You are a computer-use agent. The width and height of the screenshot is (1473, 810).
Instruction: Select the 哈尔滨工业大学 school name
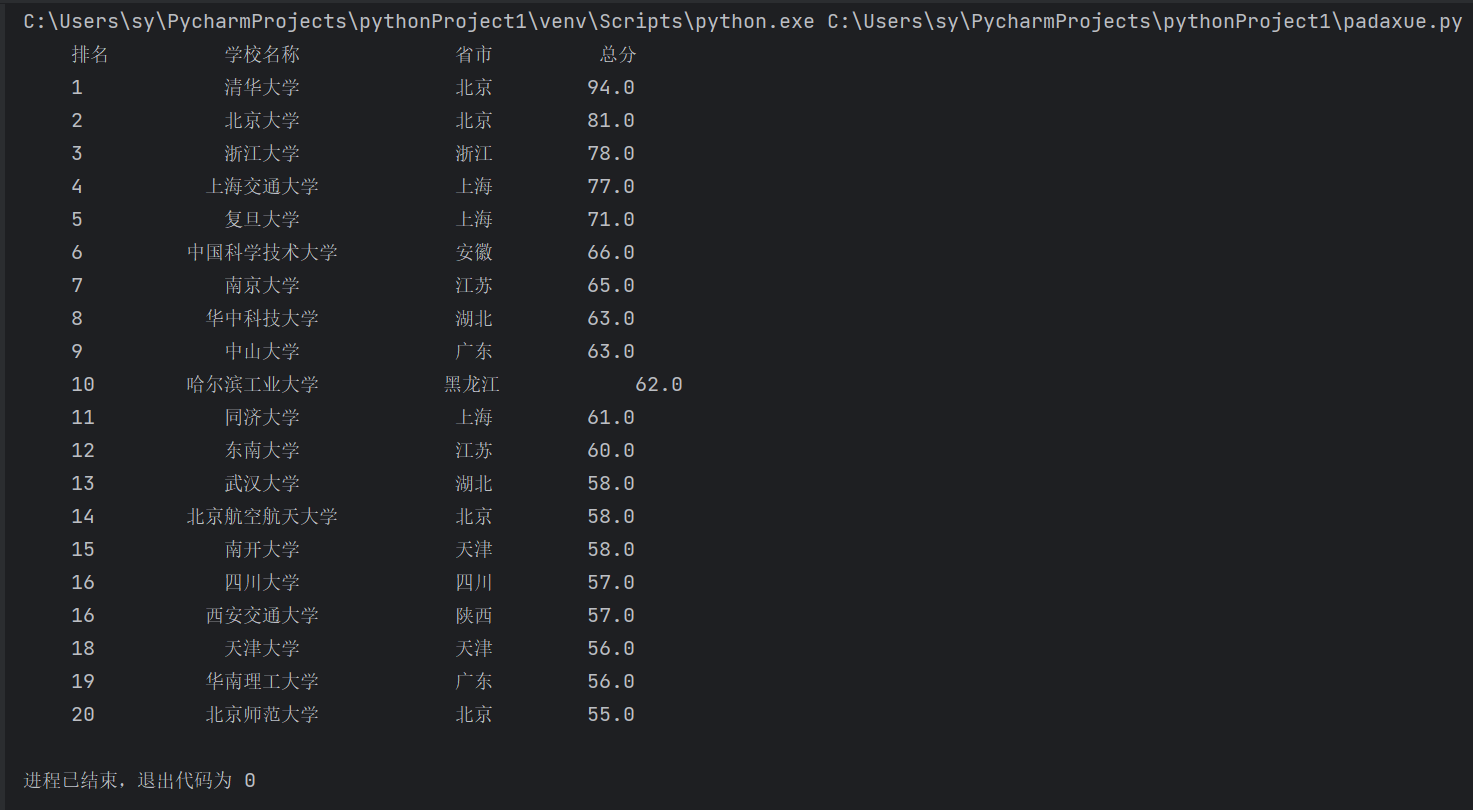253,385
